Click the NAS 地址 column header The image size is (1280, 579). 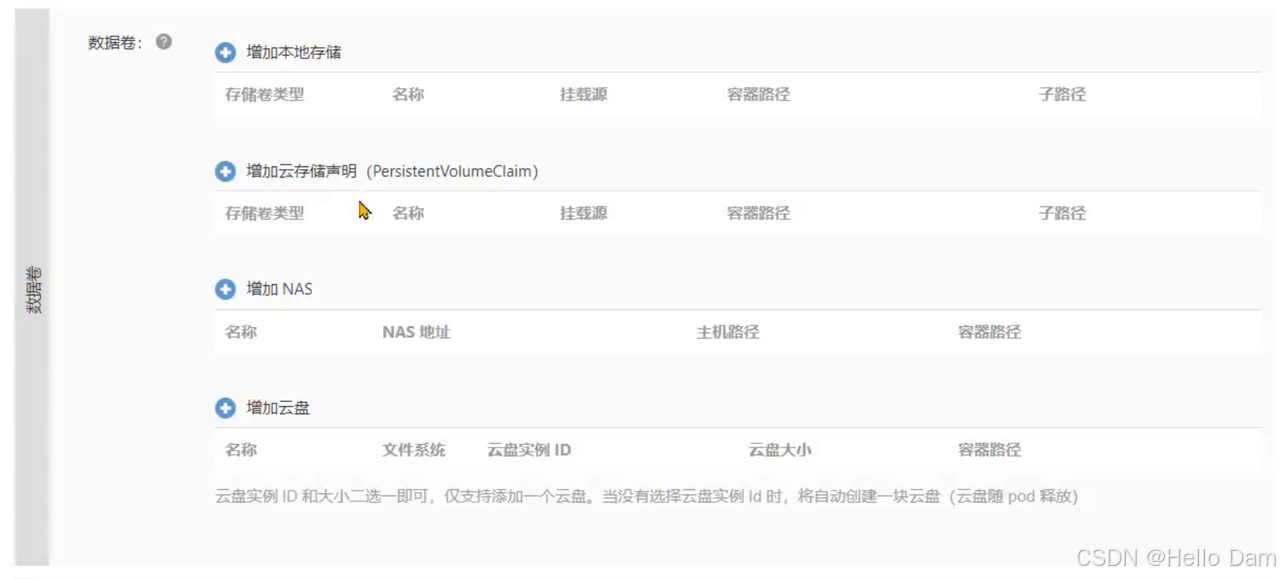(416, 332)
